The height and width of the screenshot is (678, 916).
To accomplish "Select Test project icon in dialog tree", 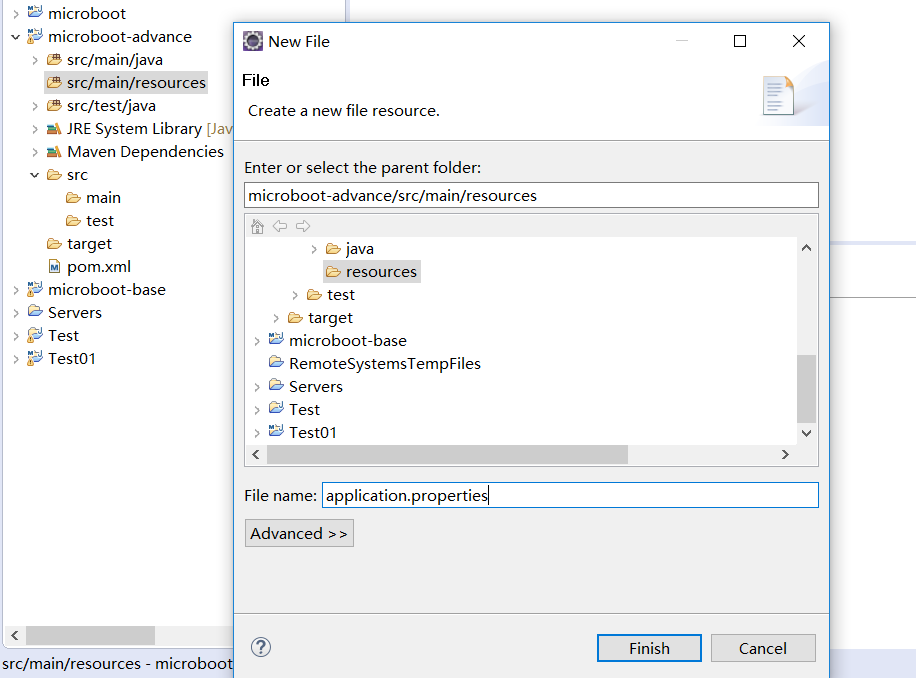I will 276,408.
